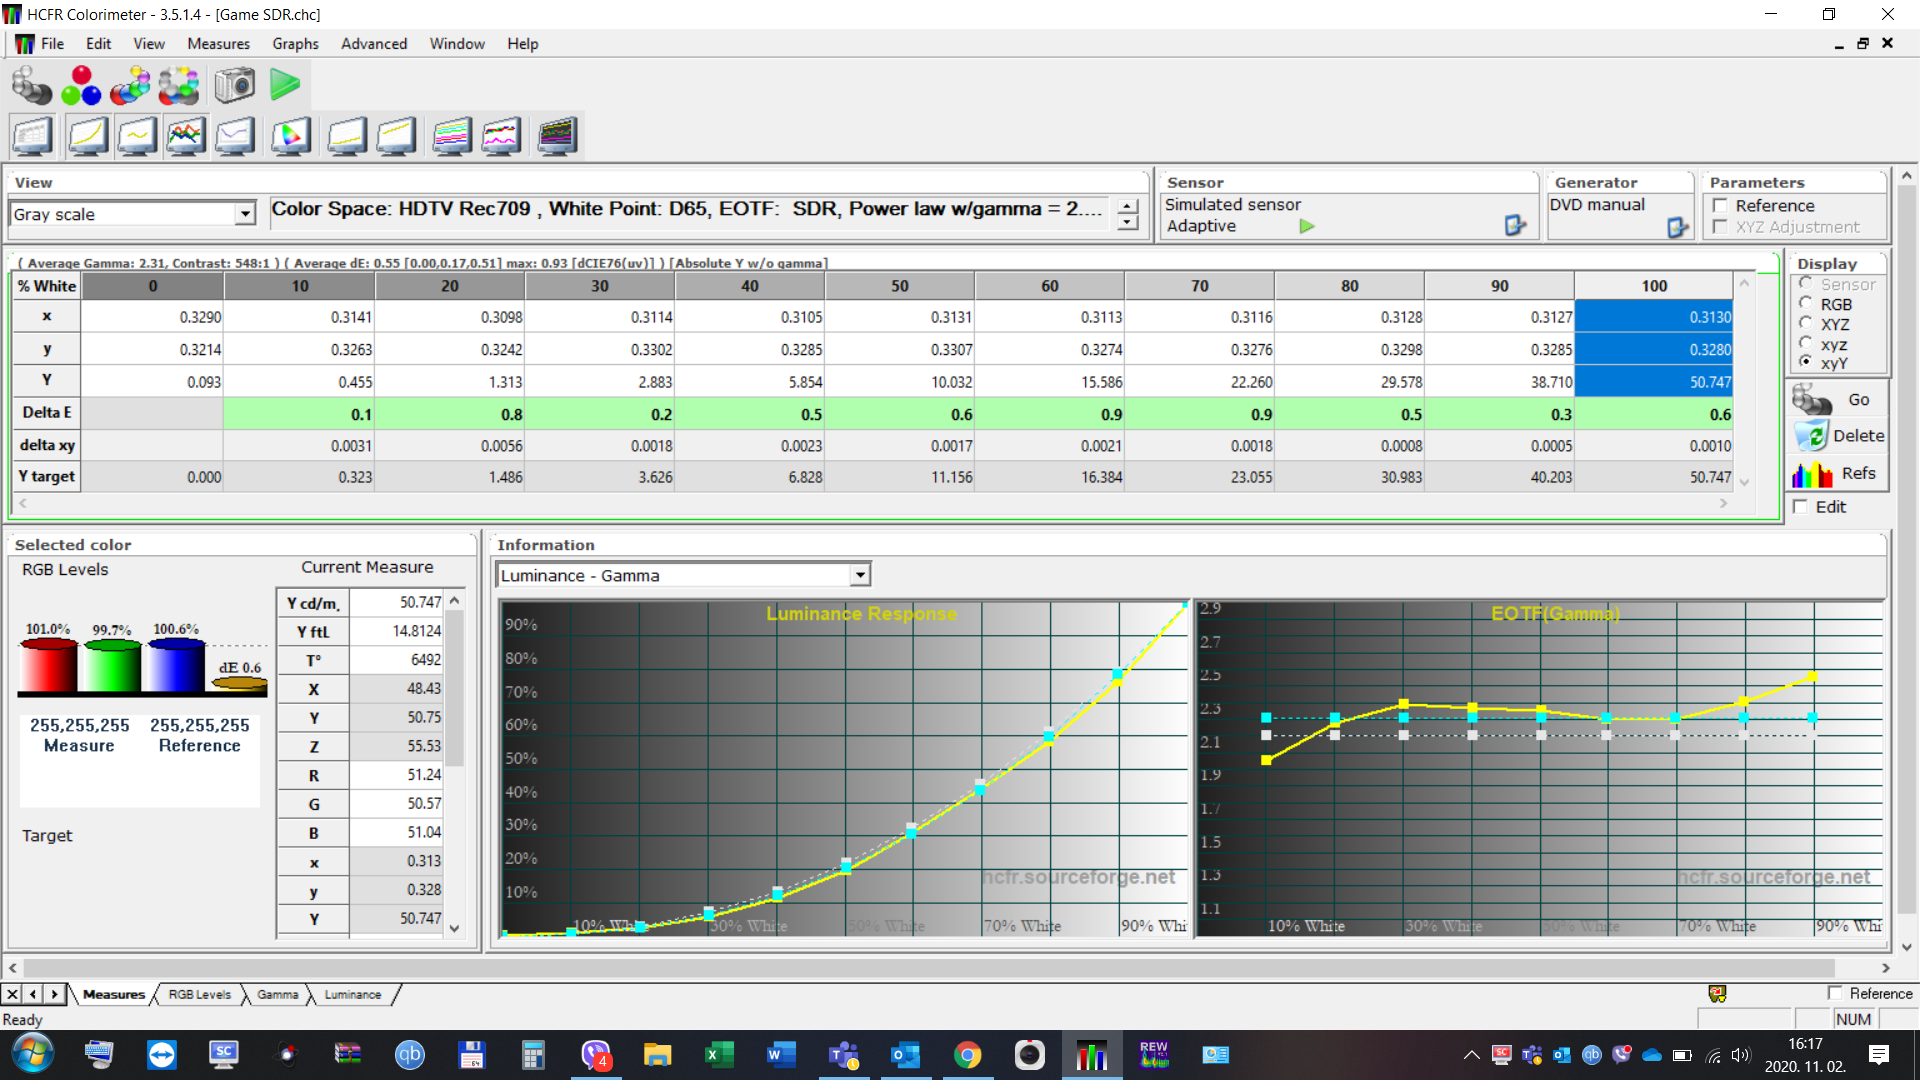Screen dimensions: 1920x1080
Task: Select the RGB display radio button
Action: tap(1806, 304)
